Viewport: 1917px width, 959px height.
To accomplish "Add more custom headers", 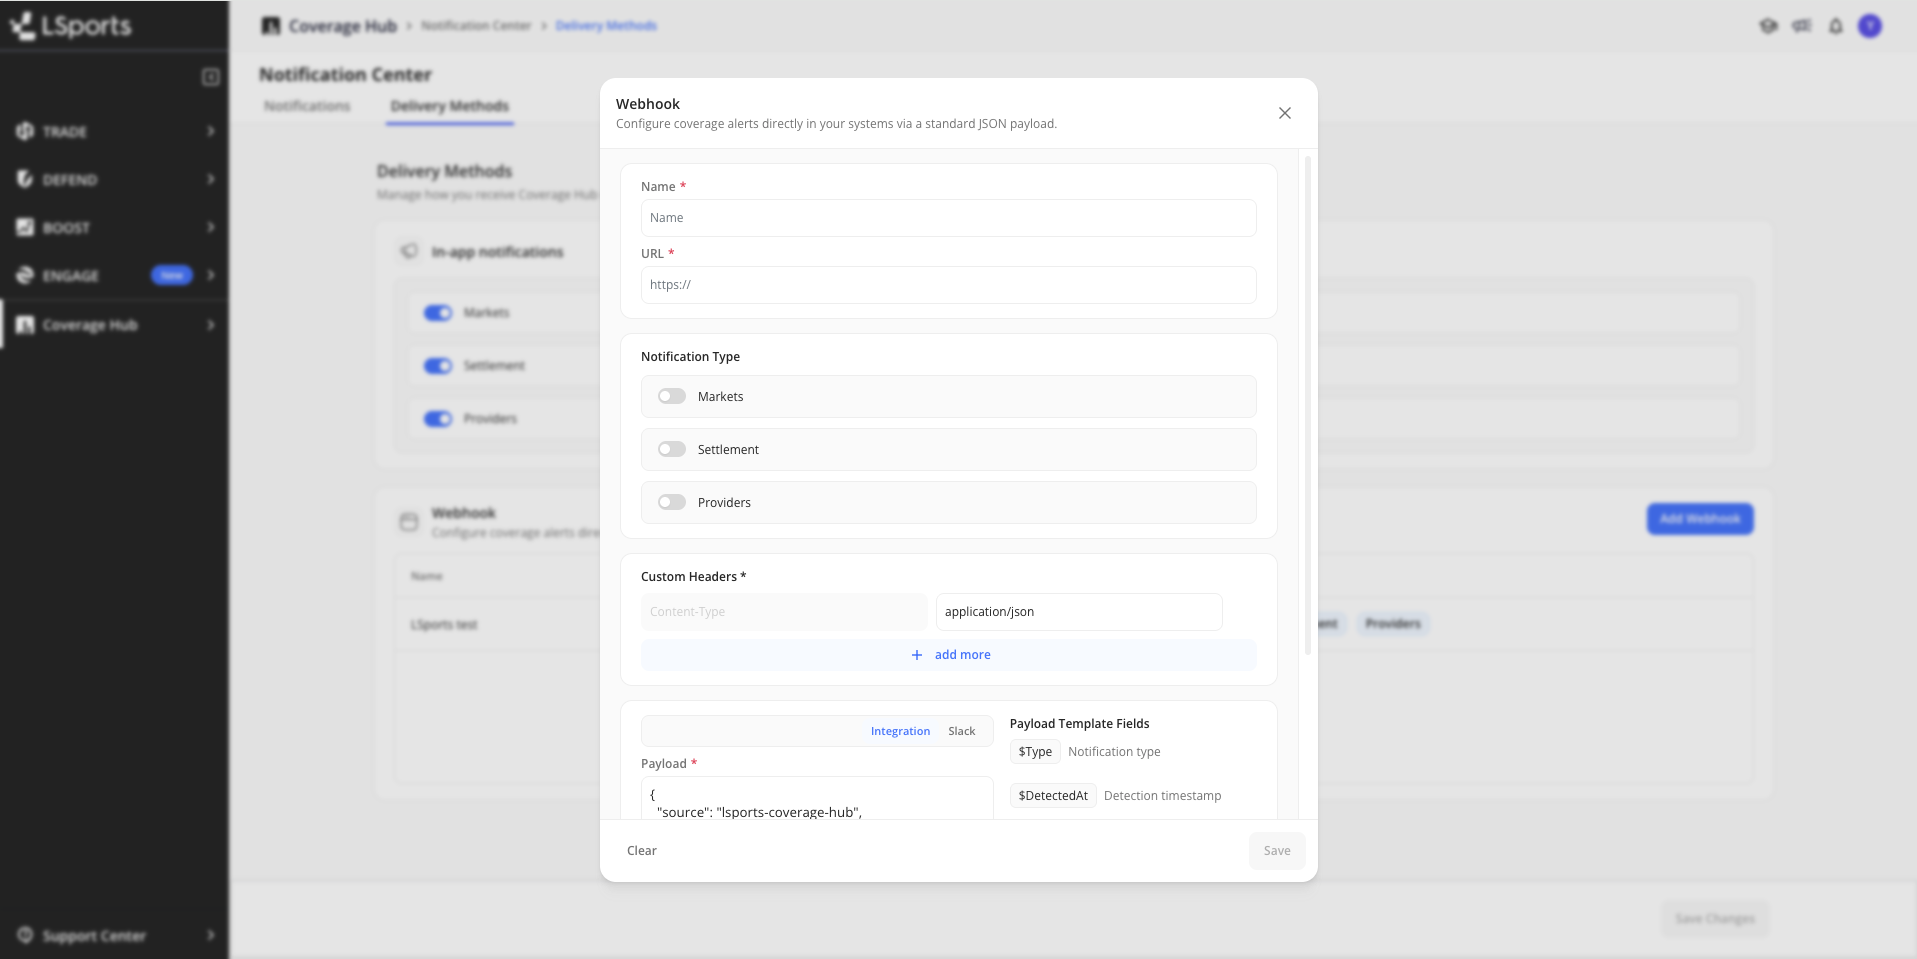I will [x=948, y=655].
